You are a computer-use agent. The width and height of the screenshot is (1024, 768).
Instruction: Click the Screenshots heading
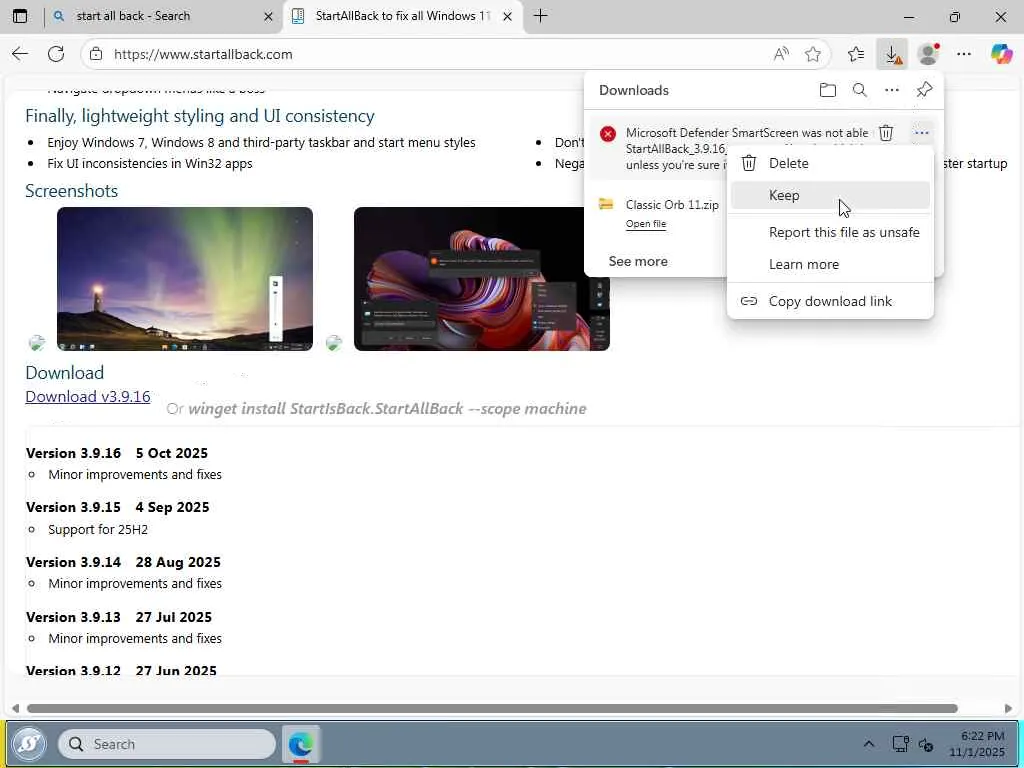pyautogui.click(x=72, y=191)
